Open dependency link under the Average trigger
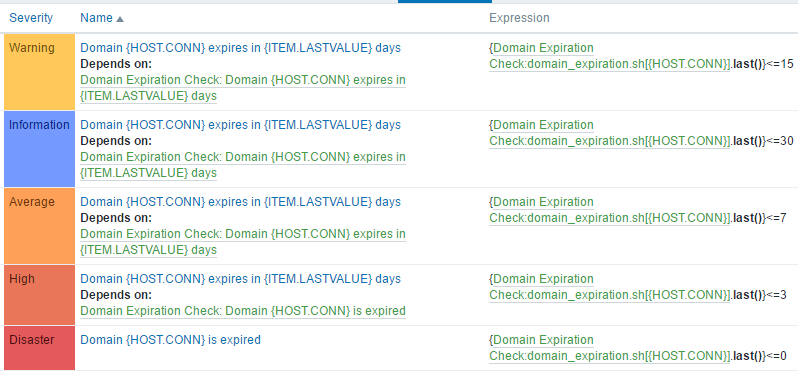The width and height of the screenshot is (798, 375). [243, 242]
